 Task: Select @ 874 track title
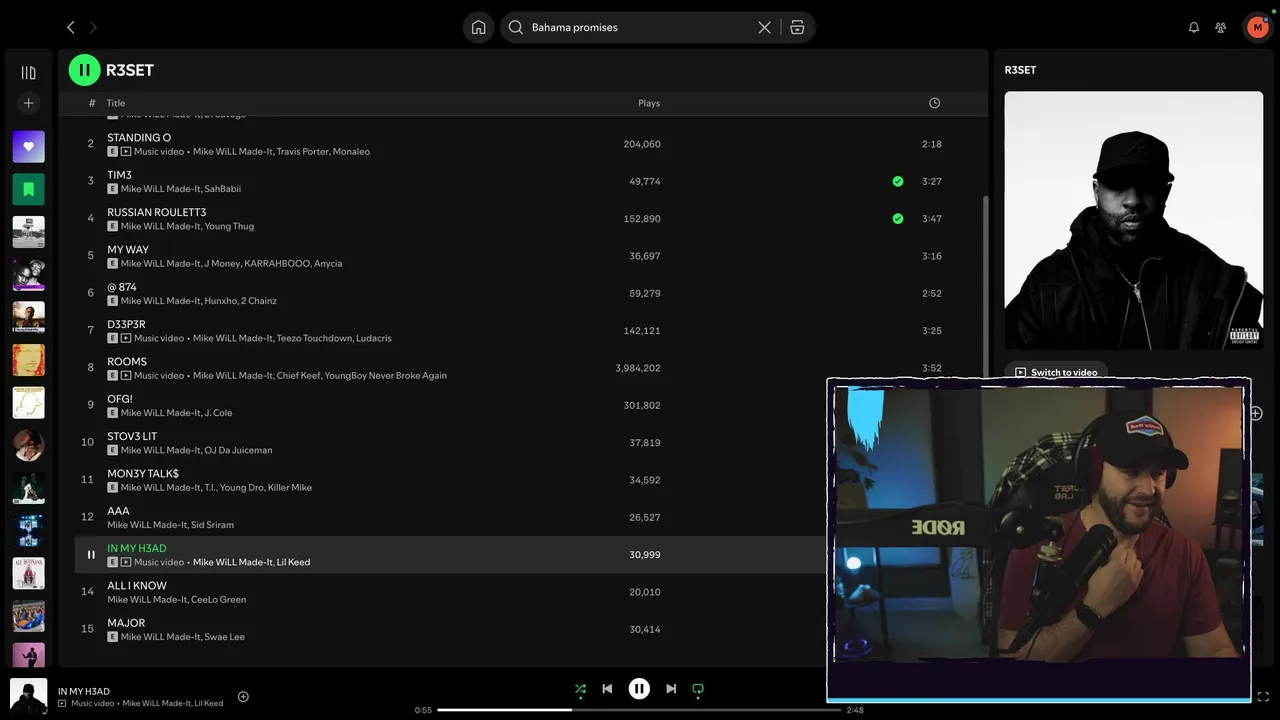(122, 287)
